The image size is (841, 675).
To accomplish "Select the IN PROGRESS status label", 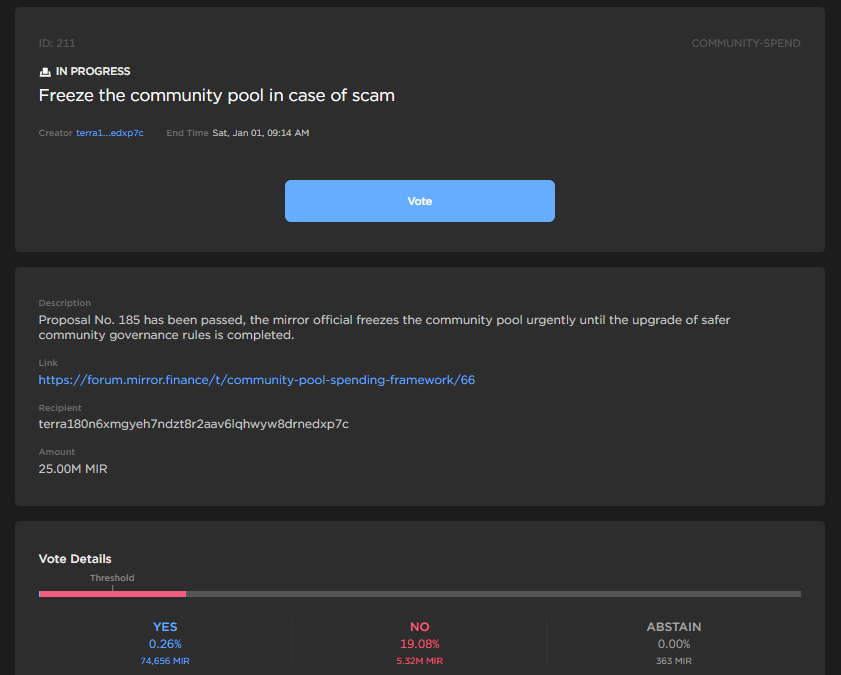I will click(x=93, y=71).
